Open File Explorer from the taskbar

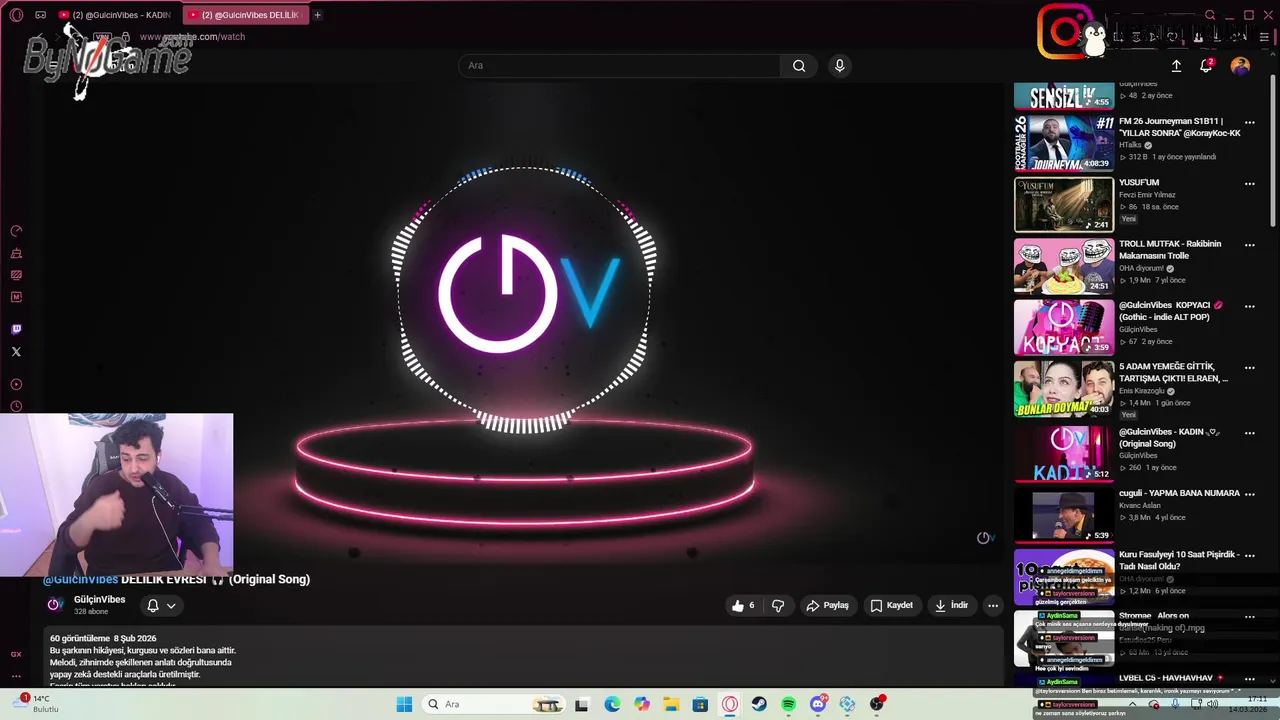(x=671, y=704)
